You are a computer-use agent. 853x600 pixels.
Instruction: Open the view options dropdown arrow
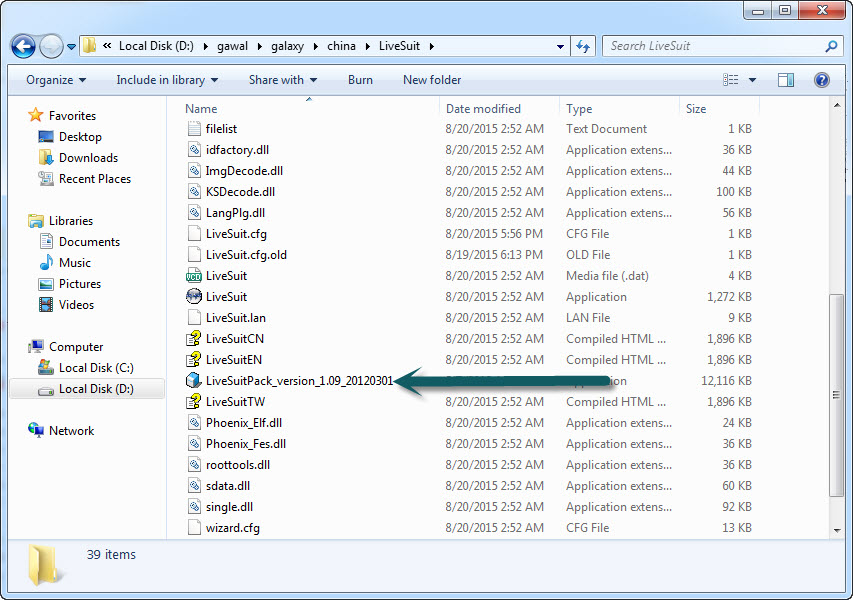752,80
